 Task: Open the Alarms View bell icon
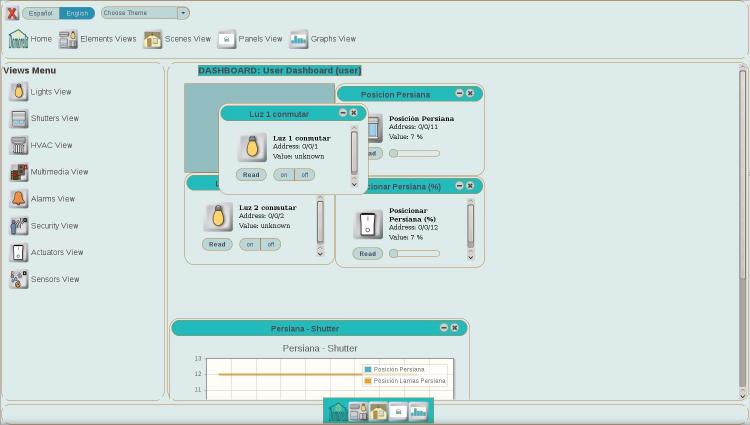18,199
